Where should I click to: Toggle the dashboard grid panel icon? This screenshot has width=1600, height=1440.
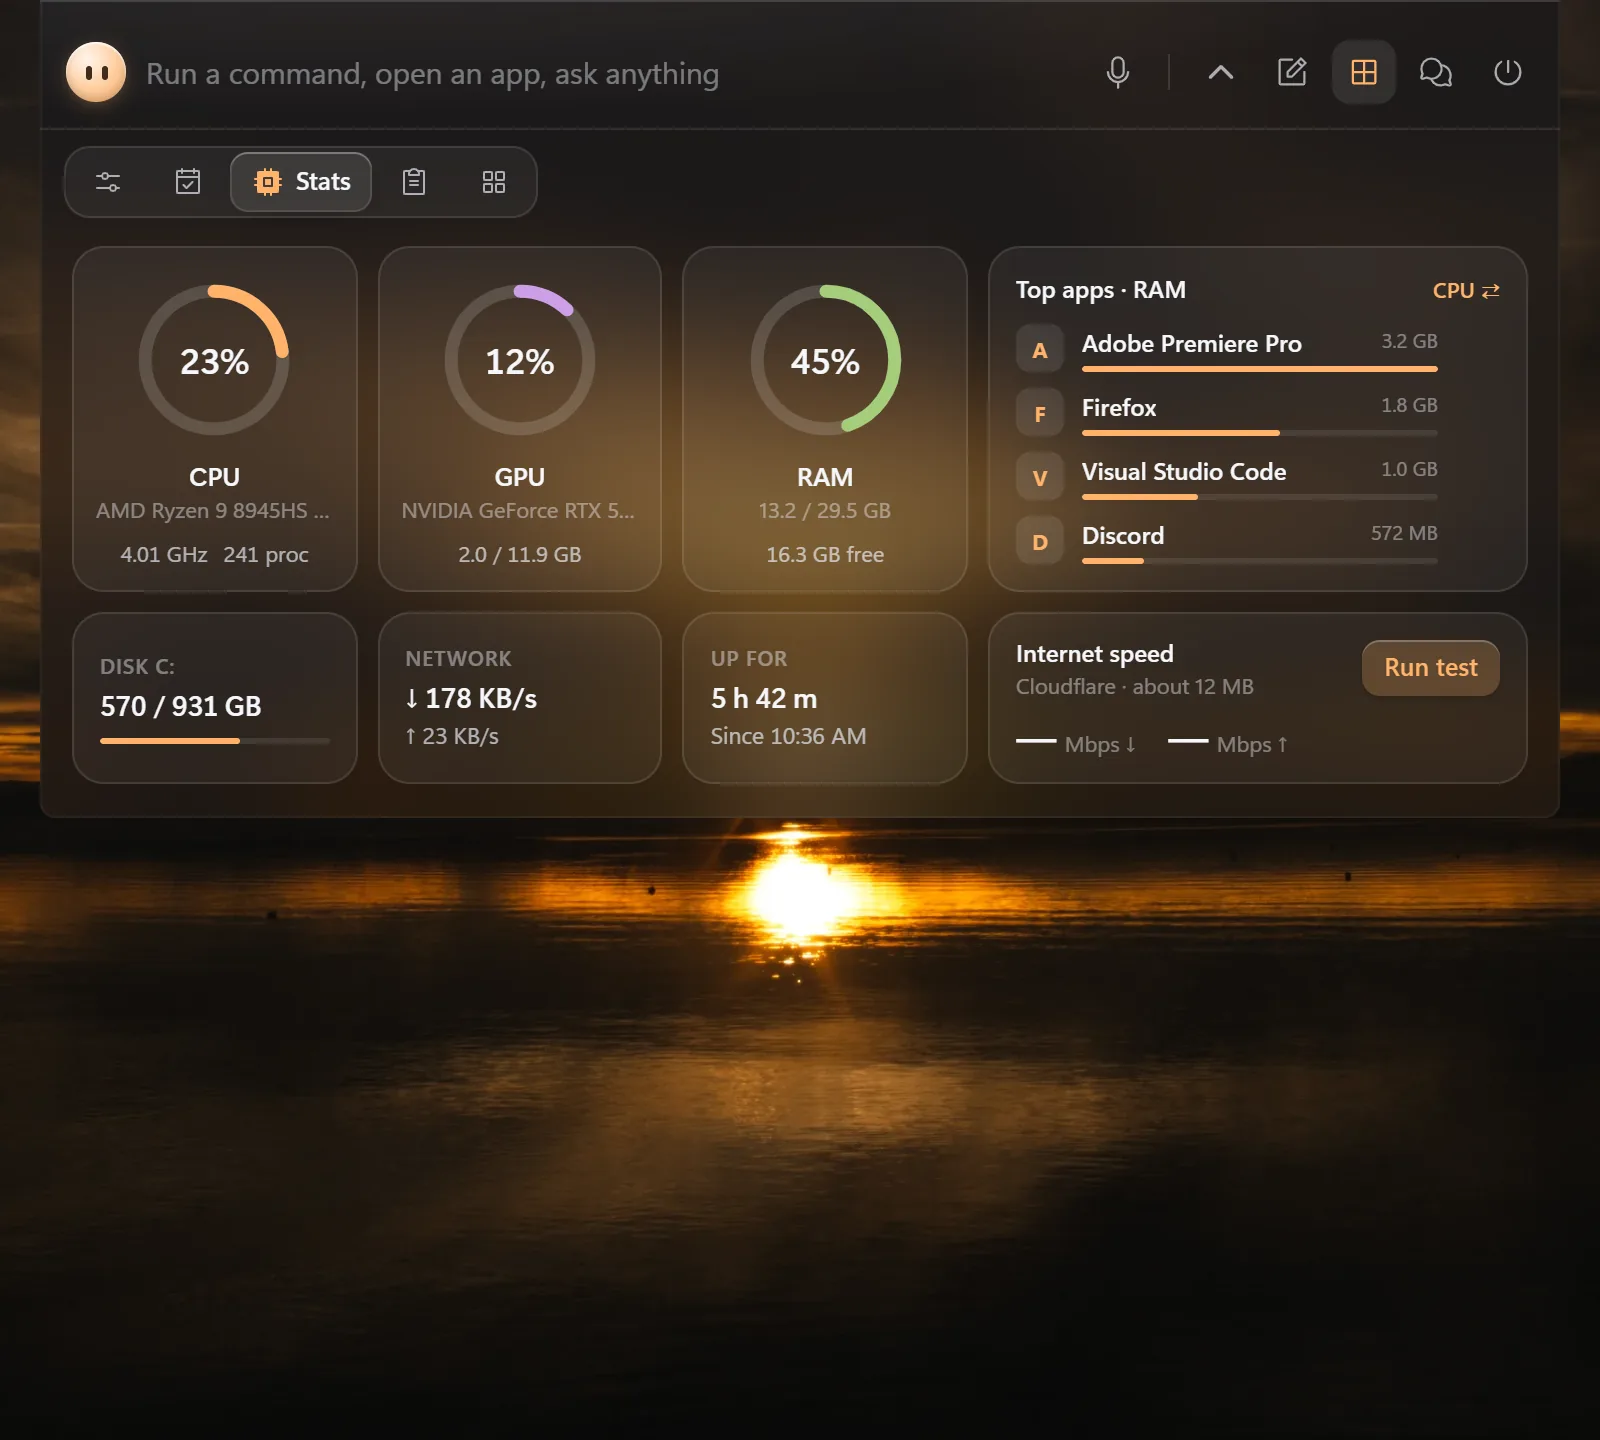(1364, 72)
